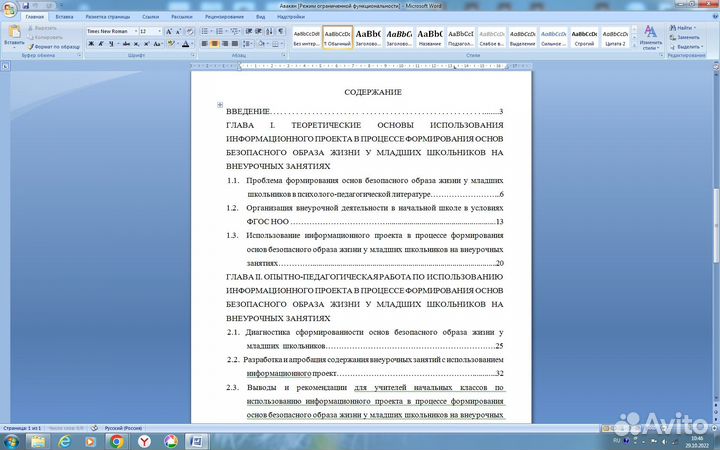Increase font size with grow icon

pyautogui.click(x=169, y=31)
